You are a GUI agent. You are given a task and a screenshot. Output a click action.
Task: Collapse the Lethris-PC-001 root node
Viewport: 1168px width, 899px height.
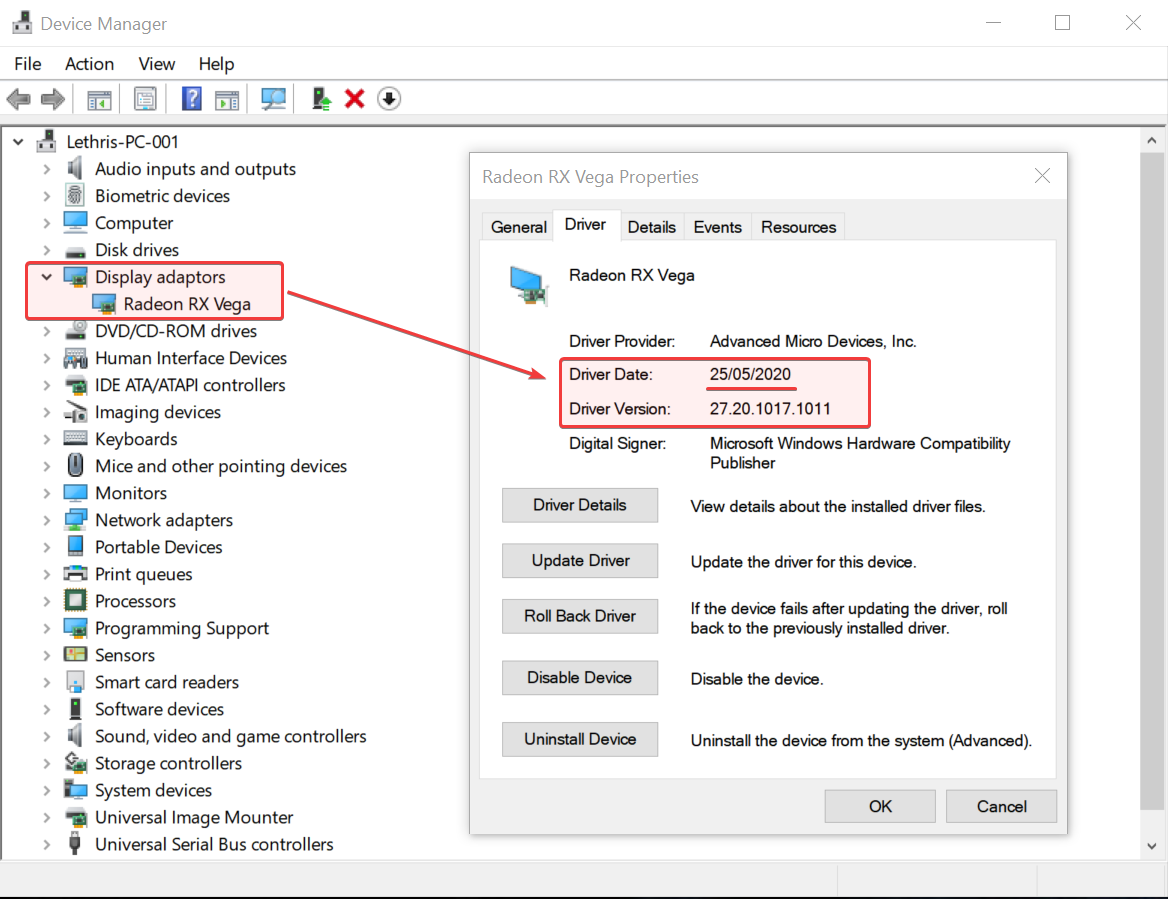(x=19, y=142)
